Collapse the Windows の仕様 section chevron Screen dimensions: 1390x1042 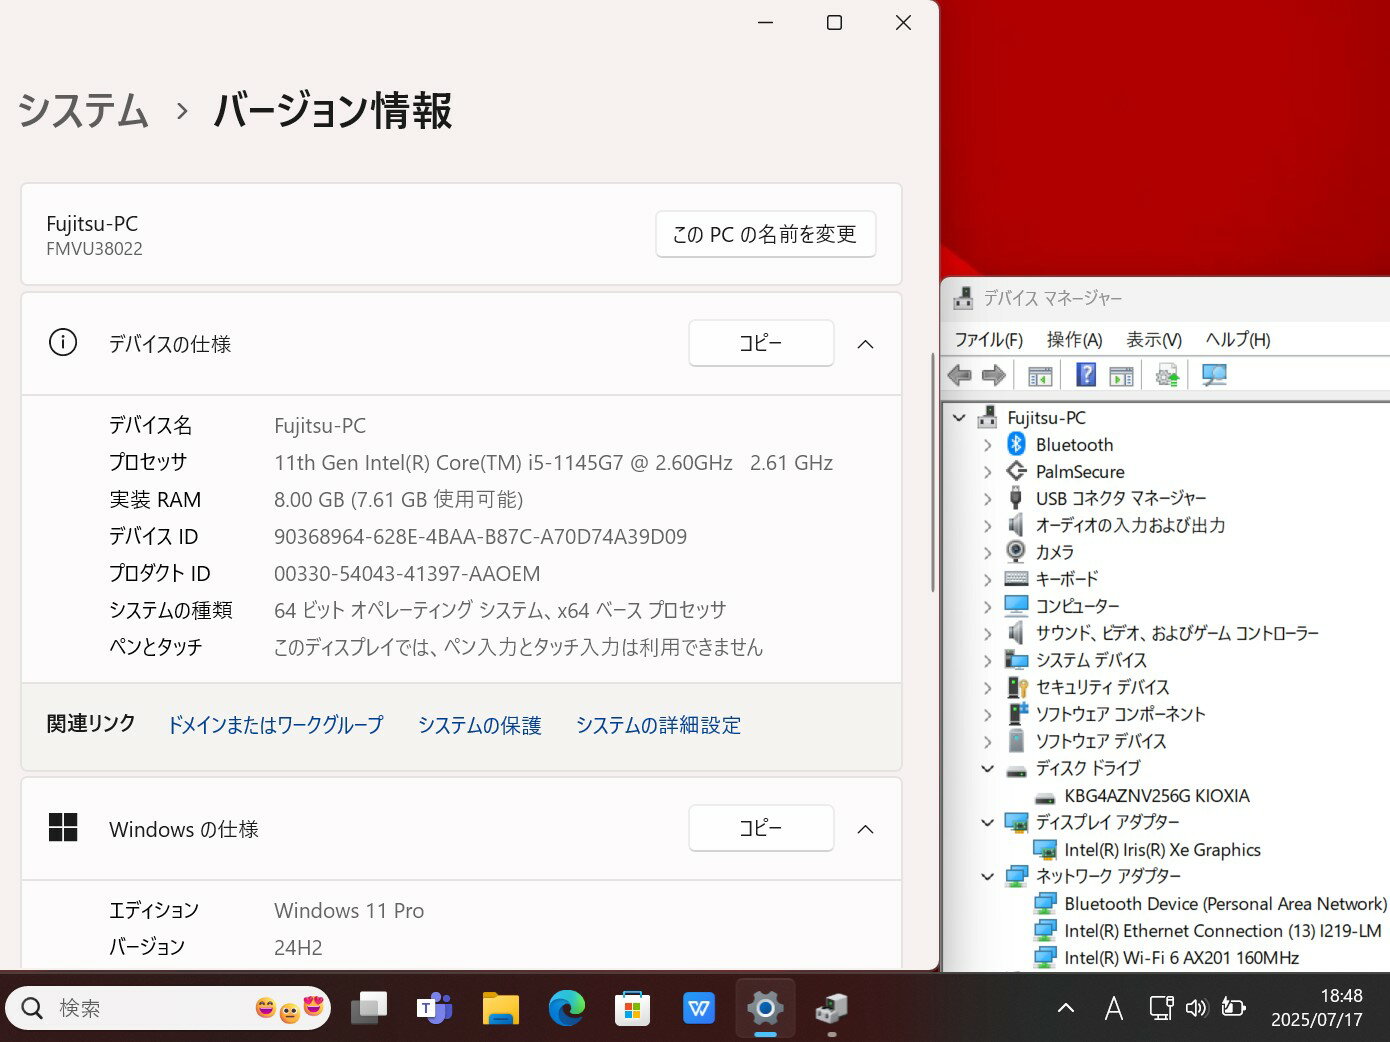[866, 829]
